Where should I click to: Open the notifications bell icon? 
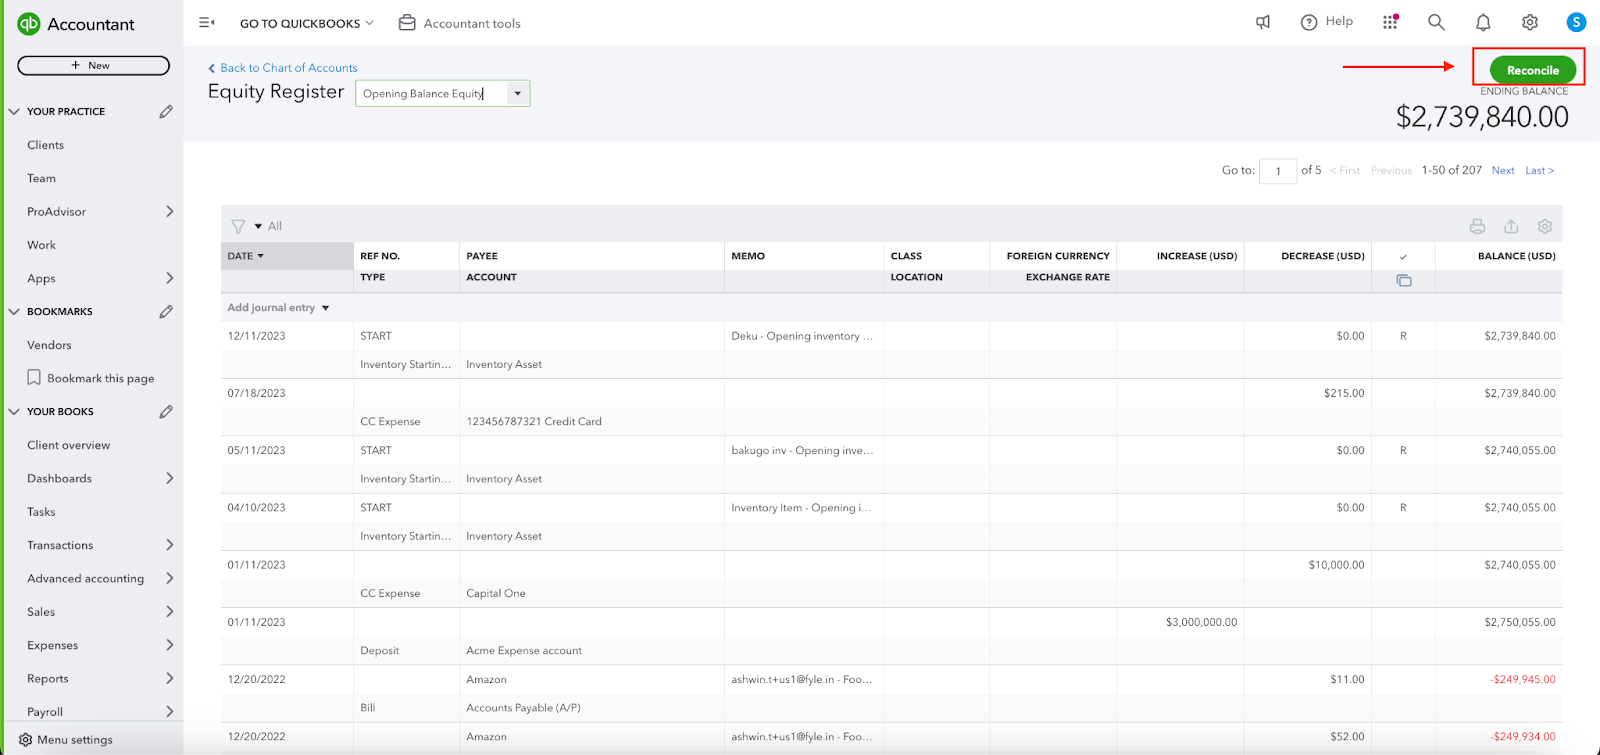click(1483, 22)
